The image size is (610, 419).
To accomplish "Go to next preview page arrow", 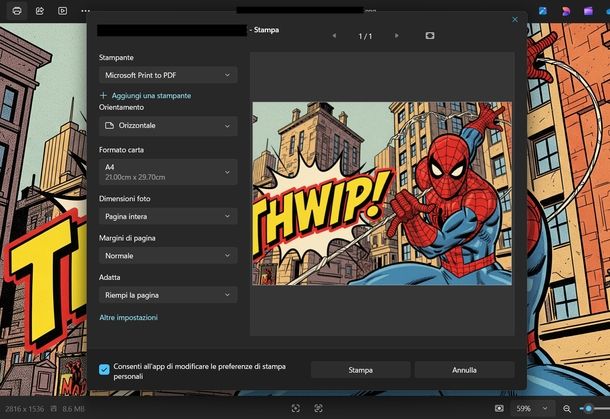I will pos(397,35).
